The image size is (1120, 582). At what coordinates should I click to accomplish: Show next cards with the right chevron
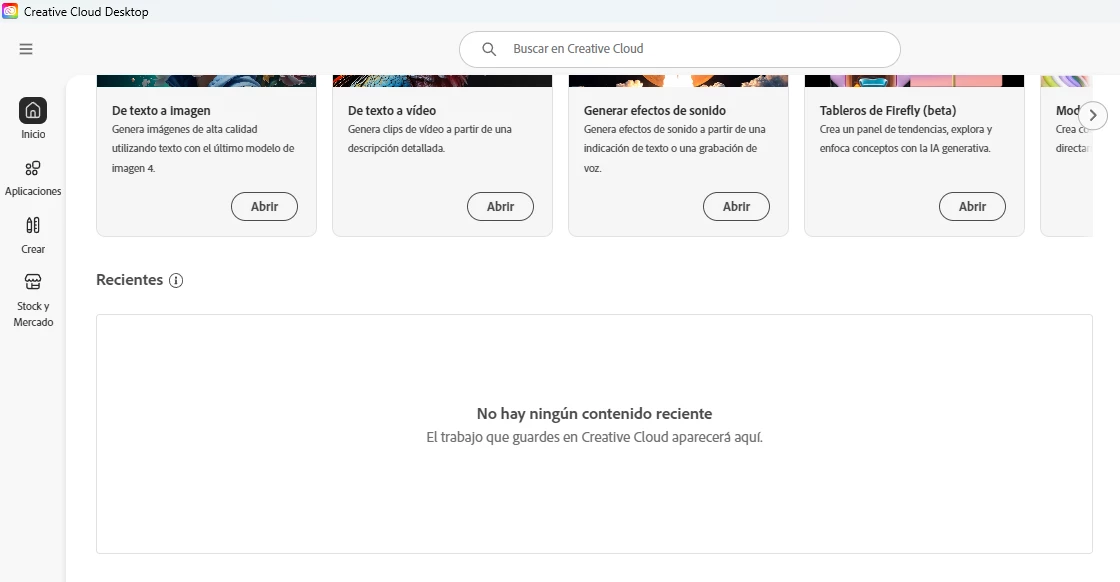(x=1093, y=115)
